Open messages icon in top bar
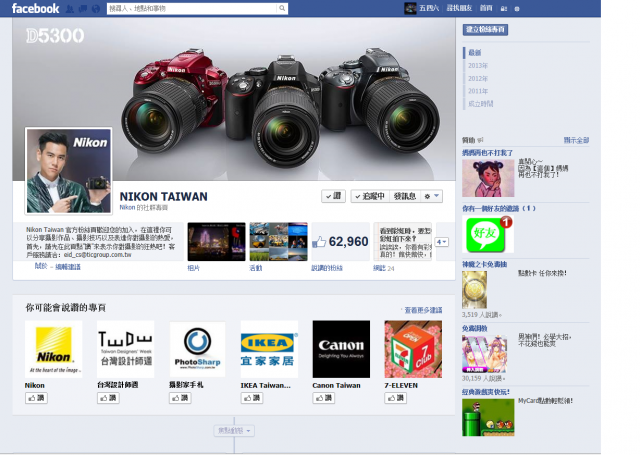This screenshot has height=455, width=640. click(x=83, y=9)
